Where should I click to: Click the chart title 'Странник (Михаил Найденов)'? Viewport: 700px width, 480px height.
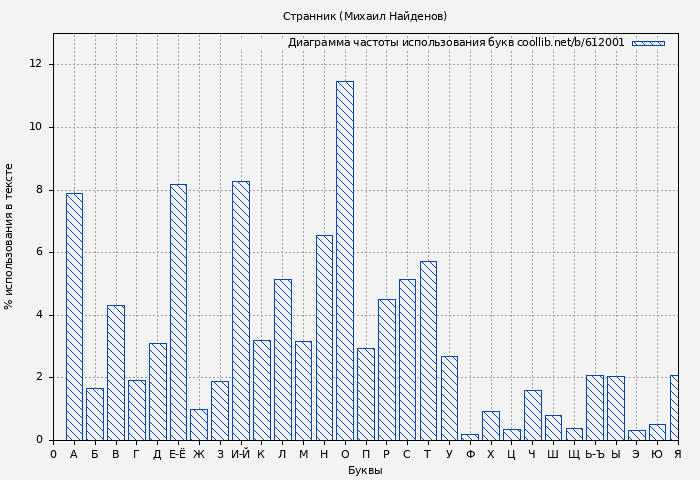[x=365, y=16]
